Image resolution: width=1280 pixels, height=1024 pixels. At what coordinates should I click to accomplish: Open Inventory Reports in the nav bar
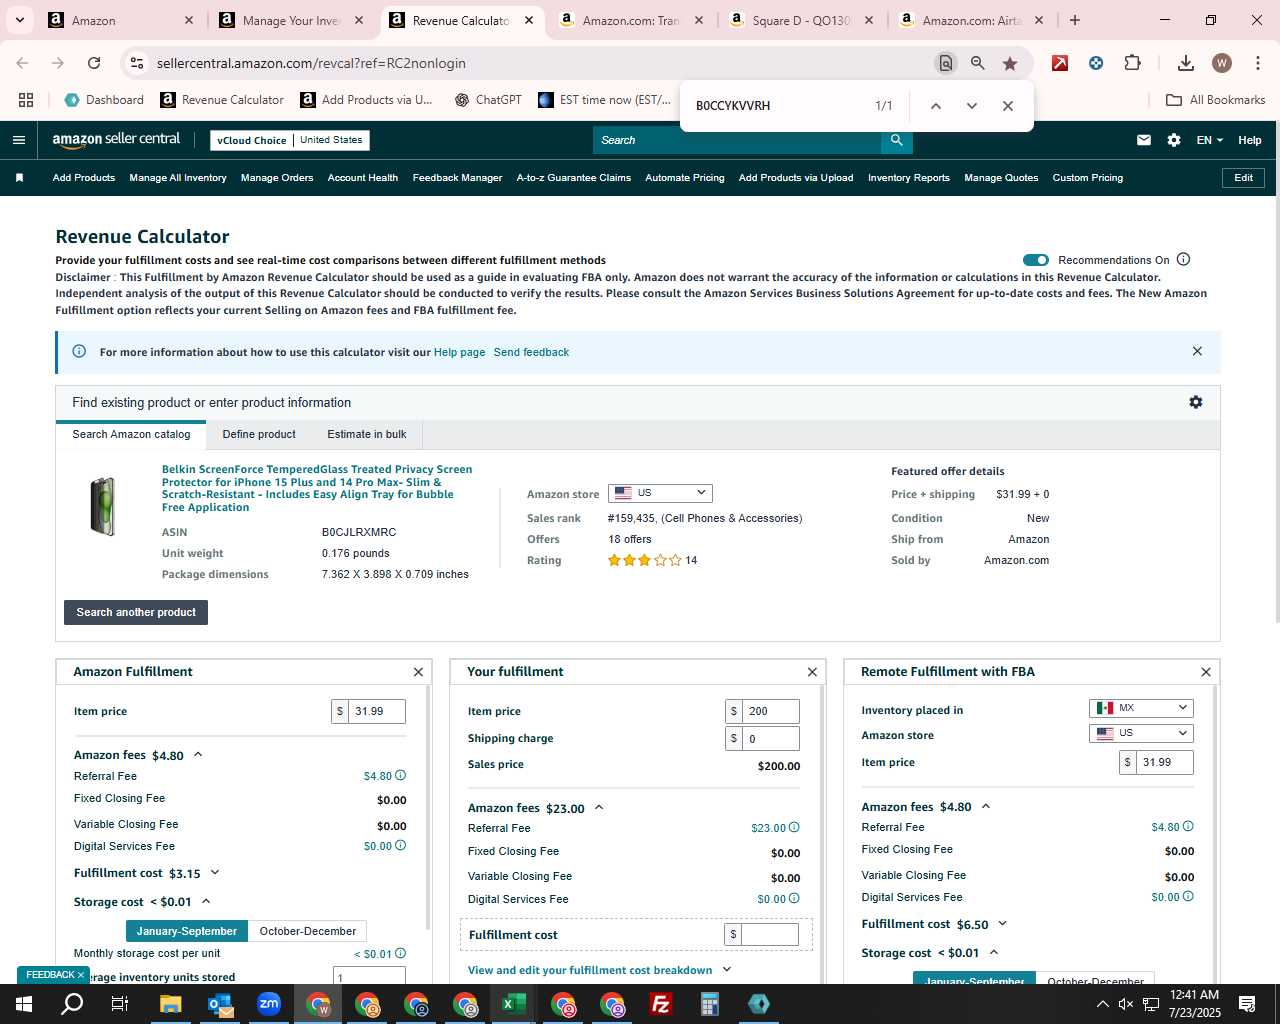(x=909, y=178)
